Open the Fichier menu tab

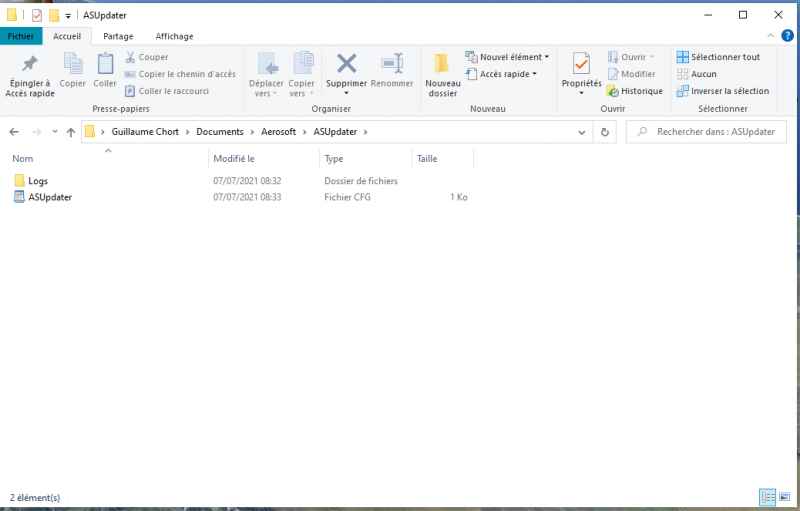(21, 36)
